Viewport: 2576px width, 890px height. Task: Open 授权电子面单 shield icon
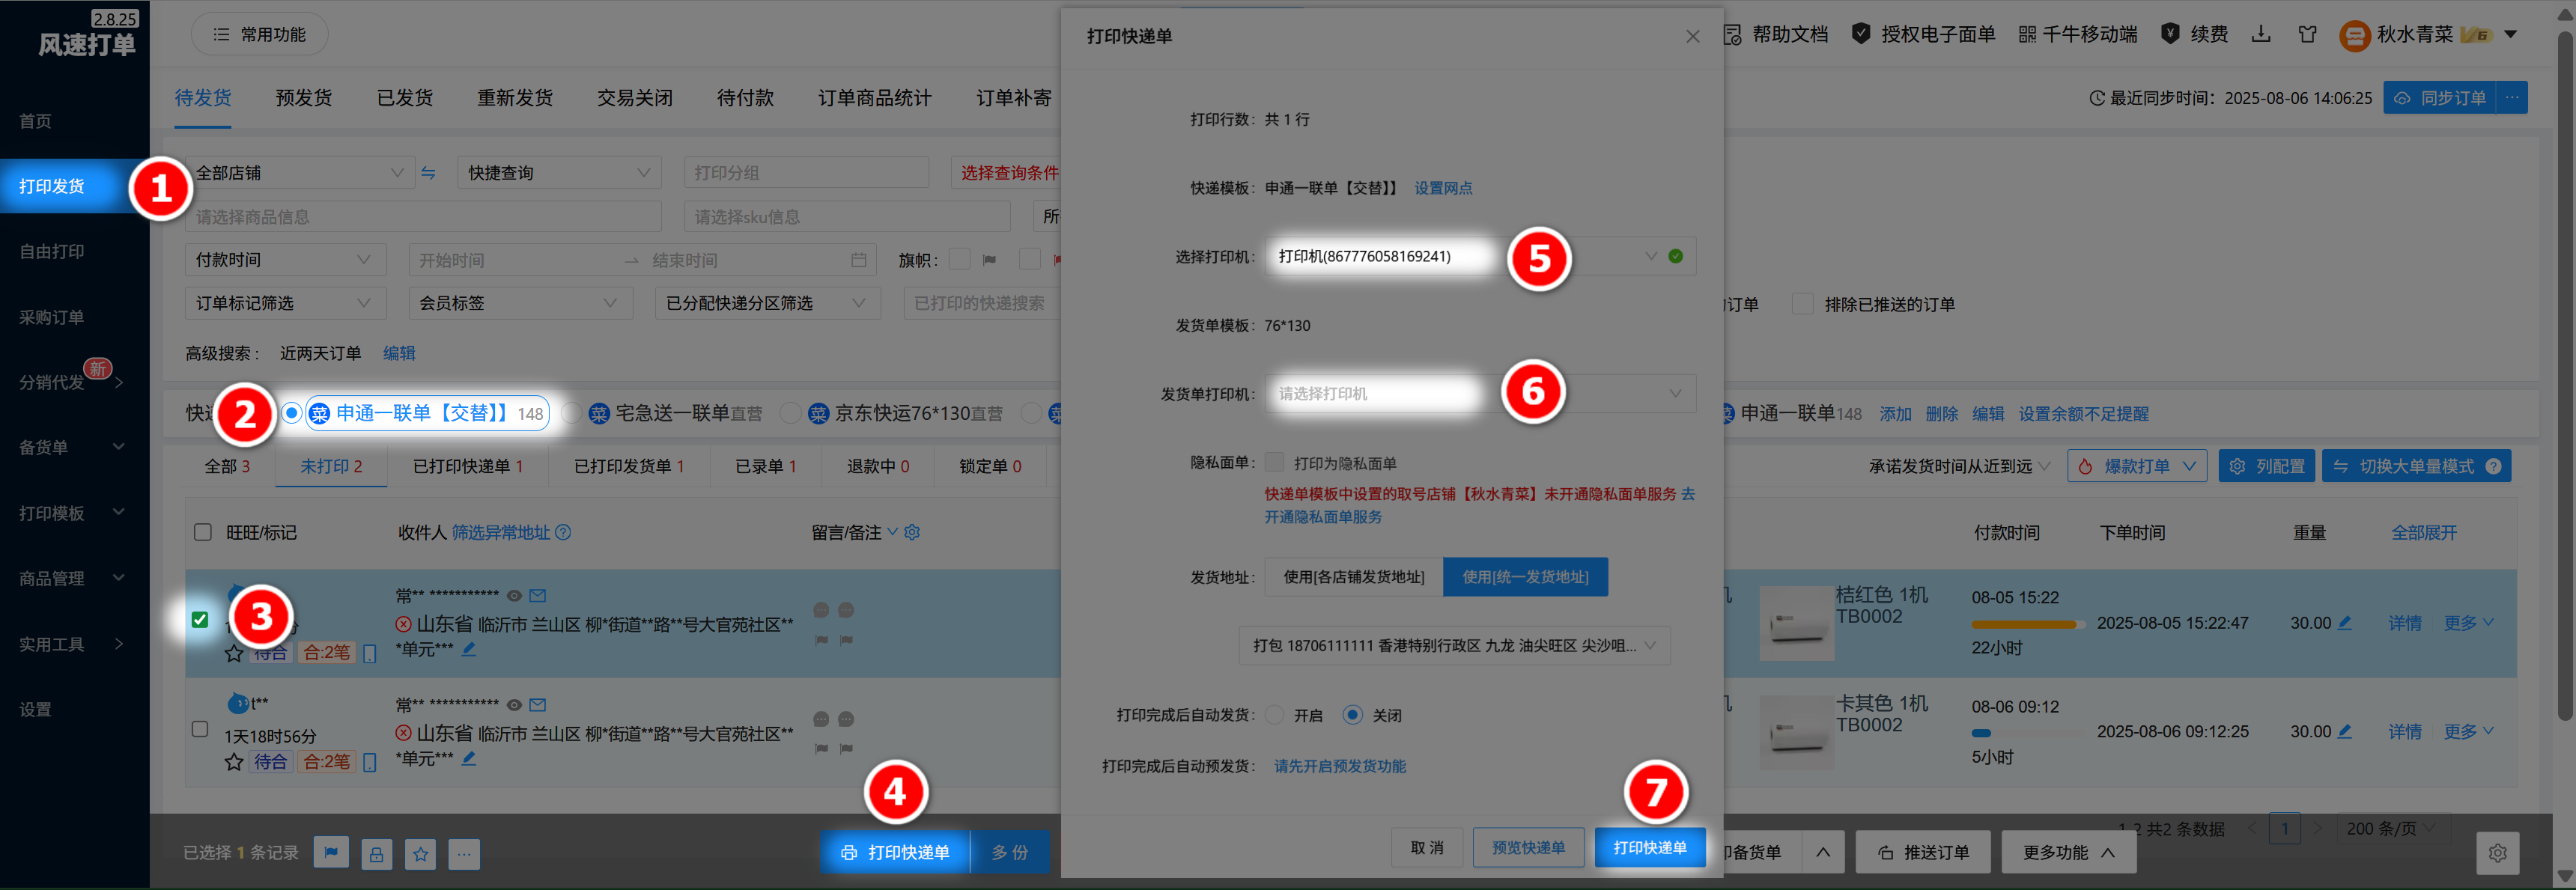(x=1860, y=34)
